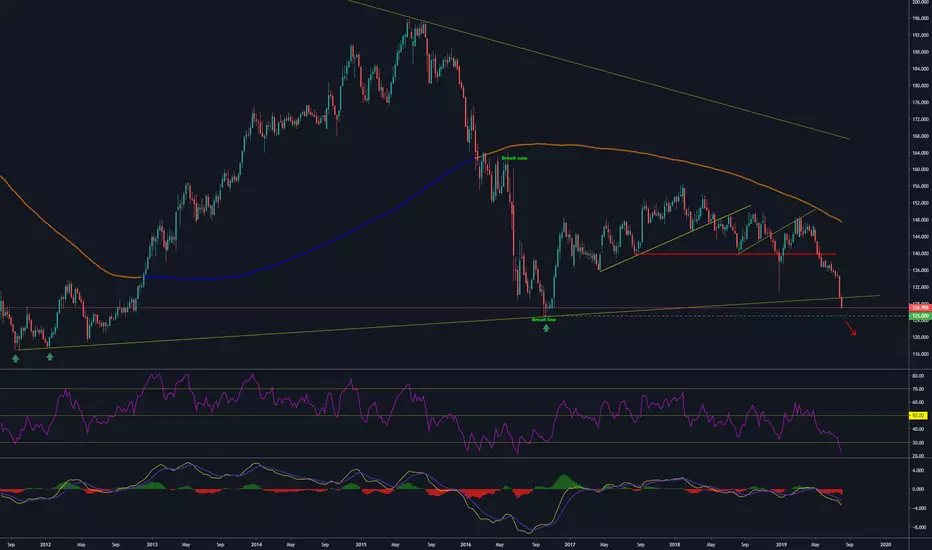Click the 2019 label on the time axis
The height and width of the screenshot is (550, 932).
tap(781, 544)
